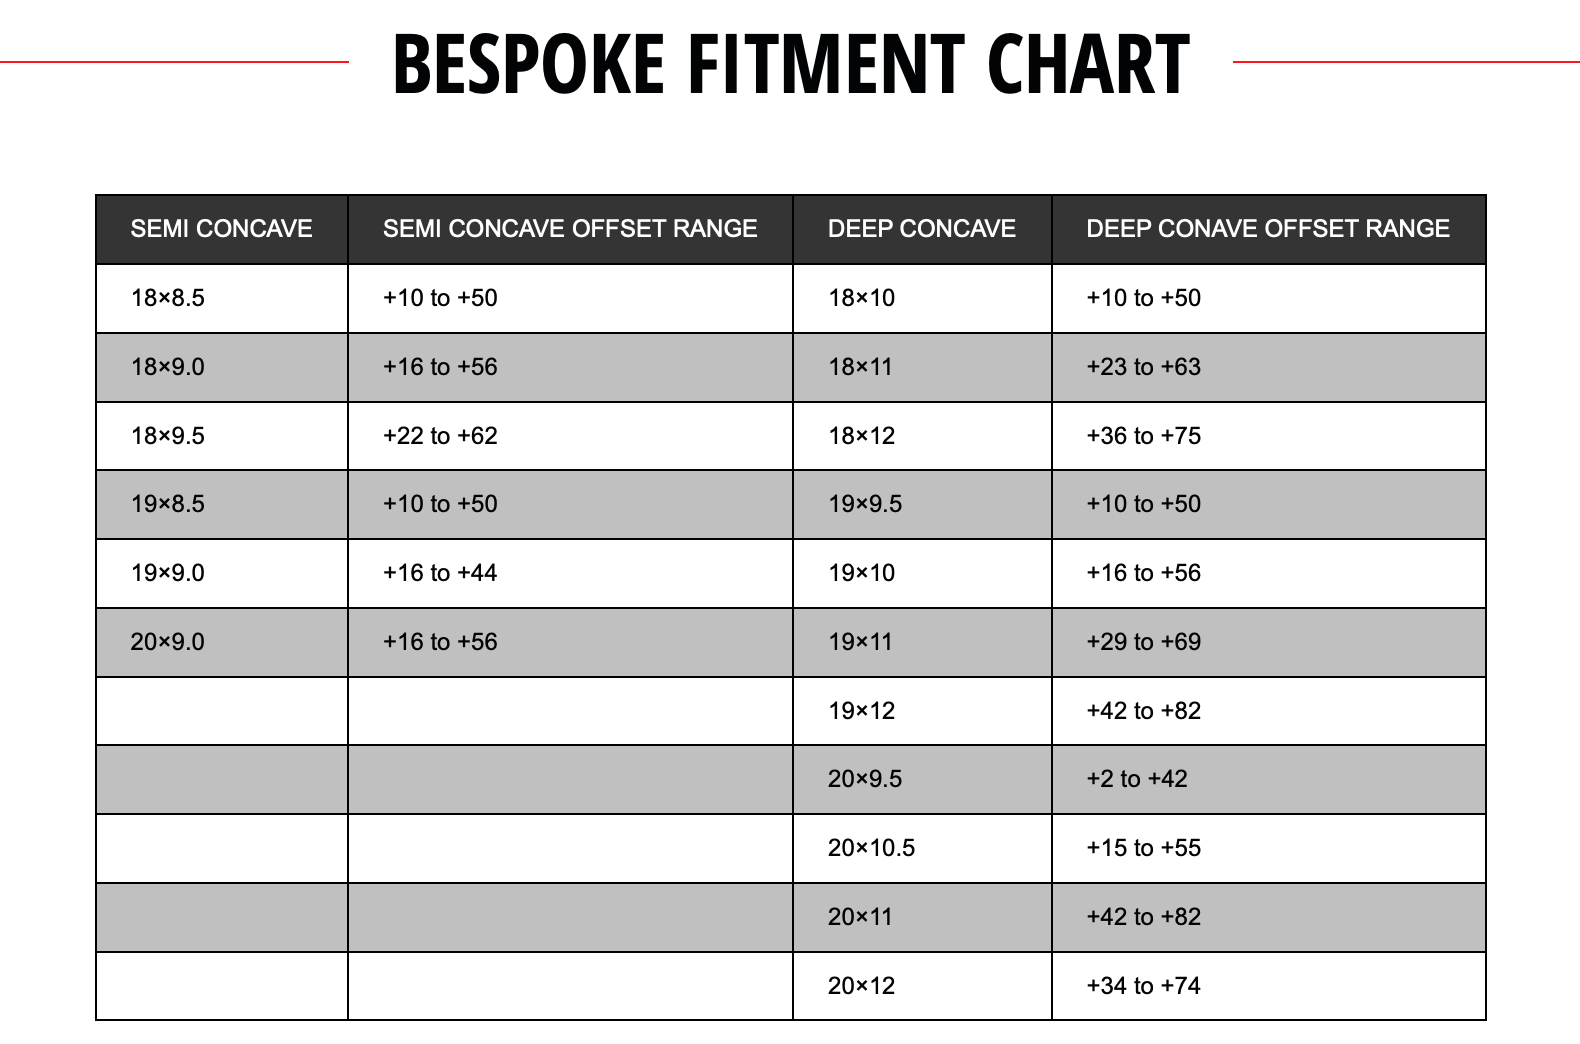Viewport: 1580px width, 1044px height.
Task: Click the +2 to +42 offset cell
Action: (1136, 779)
